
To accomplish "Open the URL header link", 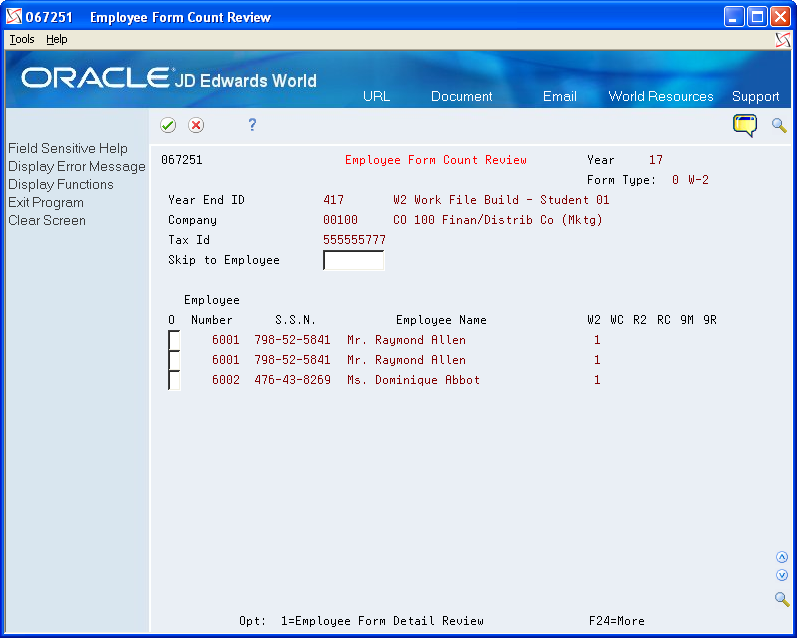I will (377, 96).
